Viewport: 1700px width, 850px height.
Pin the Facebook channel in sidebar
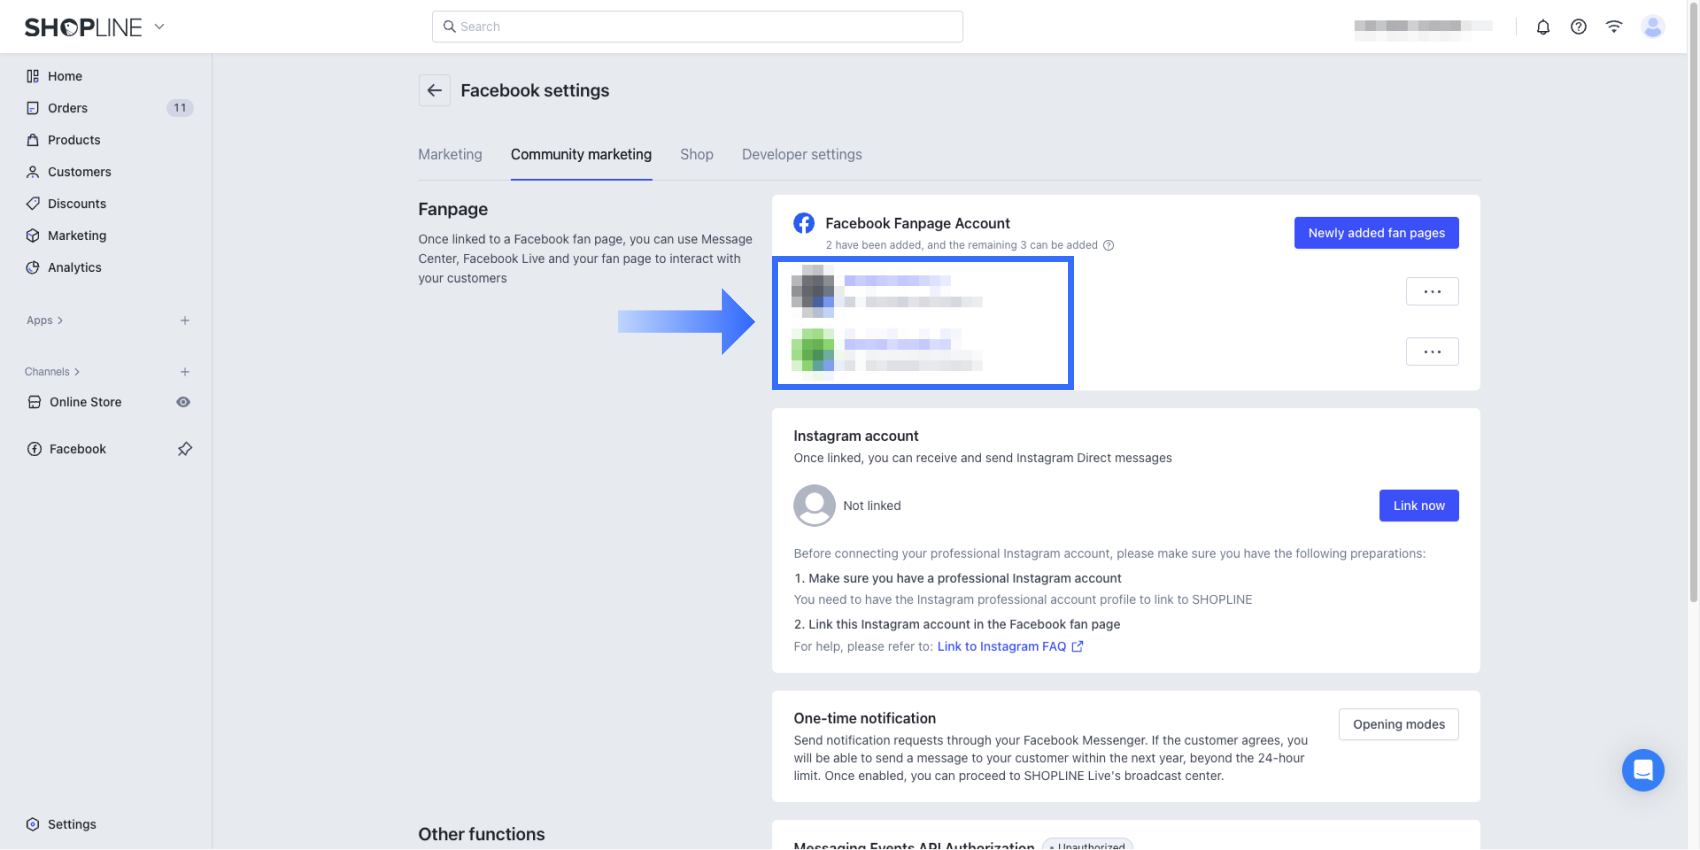coord(185,449)
